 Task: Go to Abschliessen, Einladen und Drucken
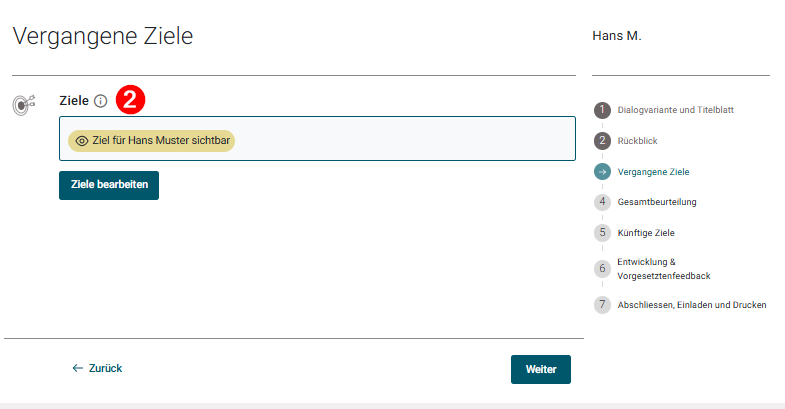click(692, 304)
